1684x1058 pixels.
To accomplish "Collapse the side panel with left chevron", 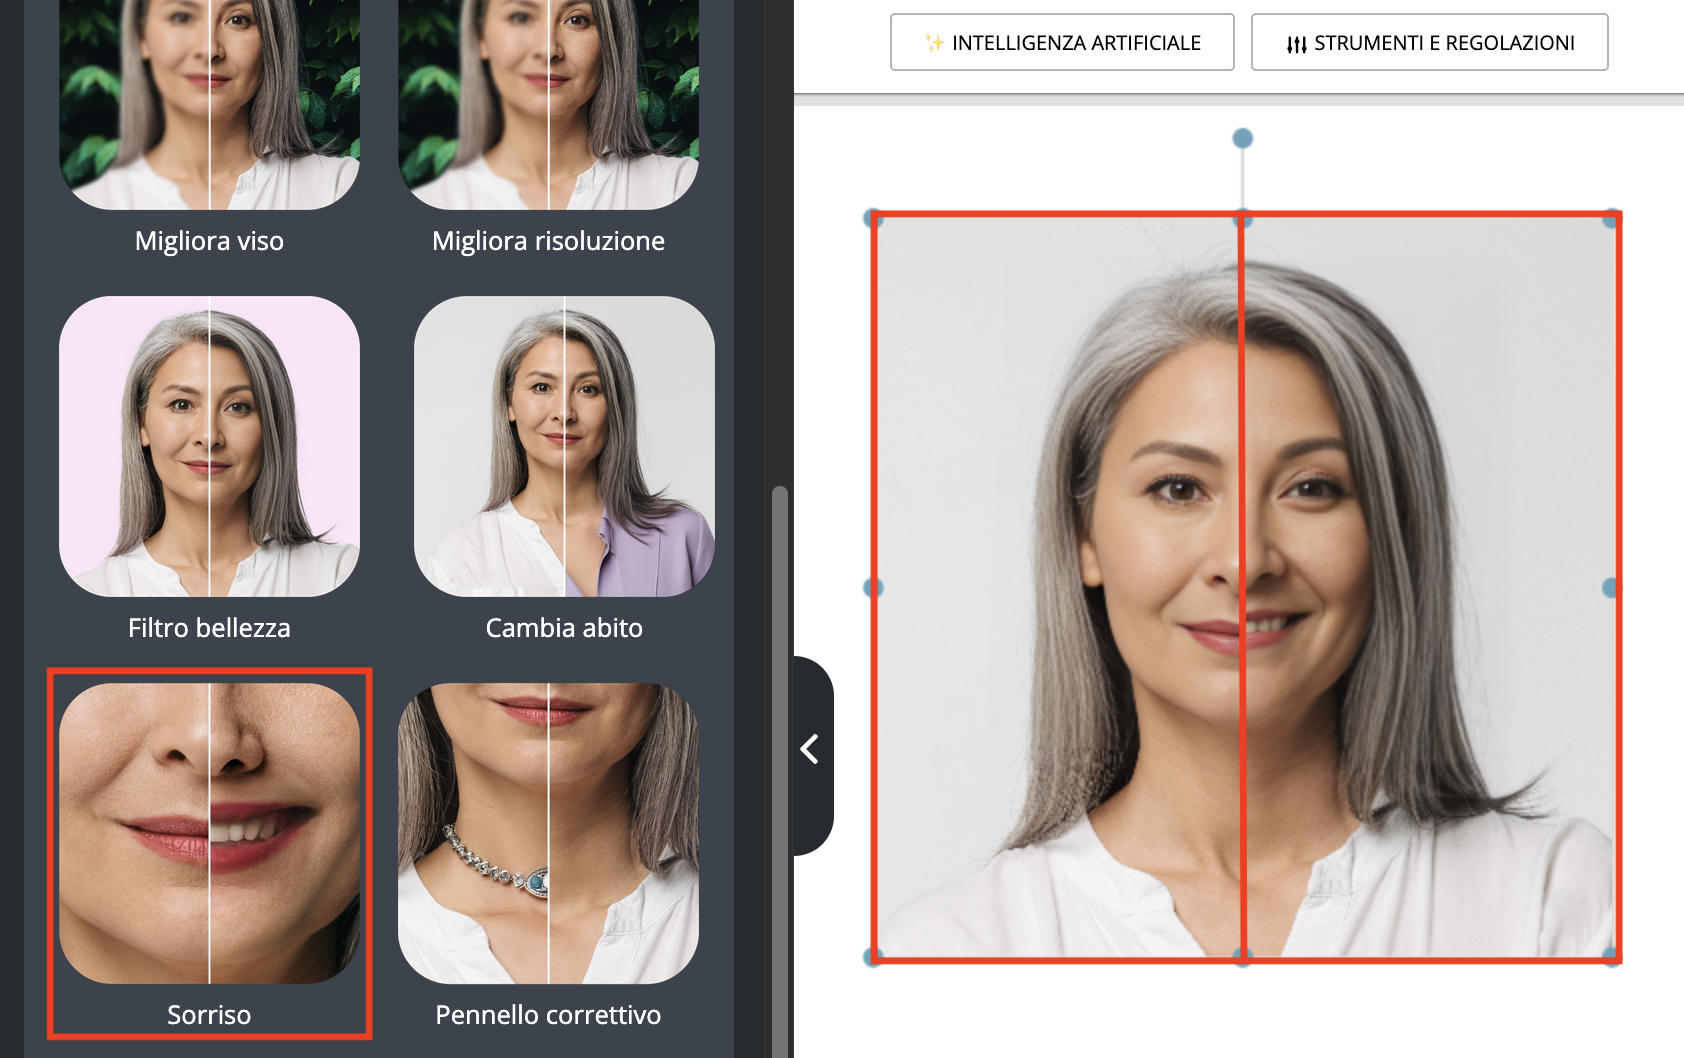I will point(810,749).
